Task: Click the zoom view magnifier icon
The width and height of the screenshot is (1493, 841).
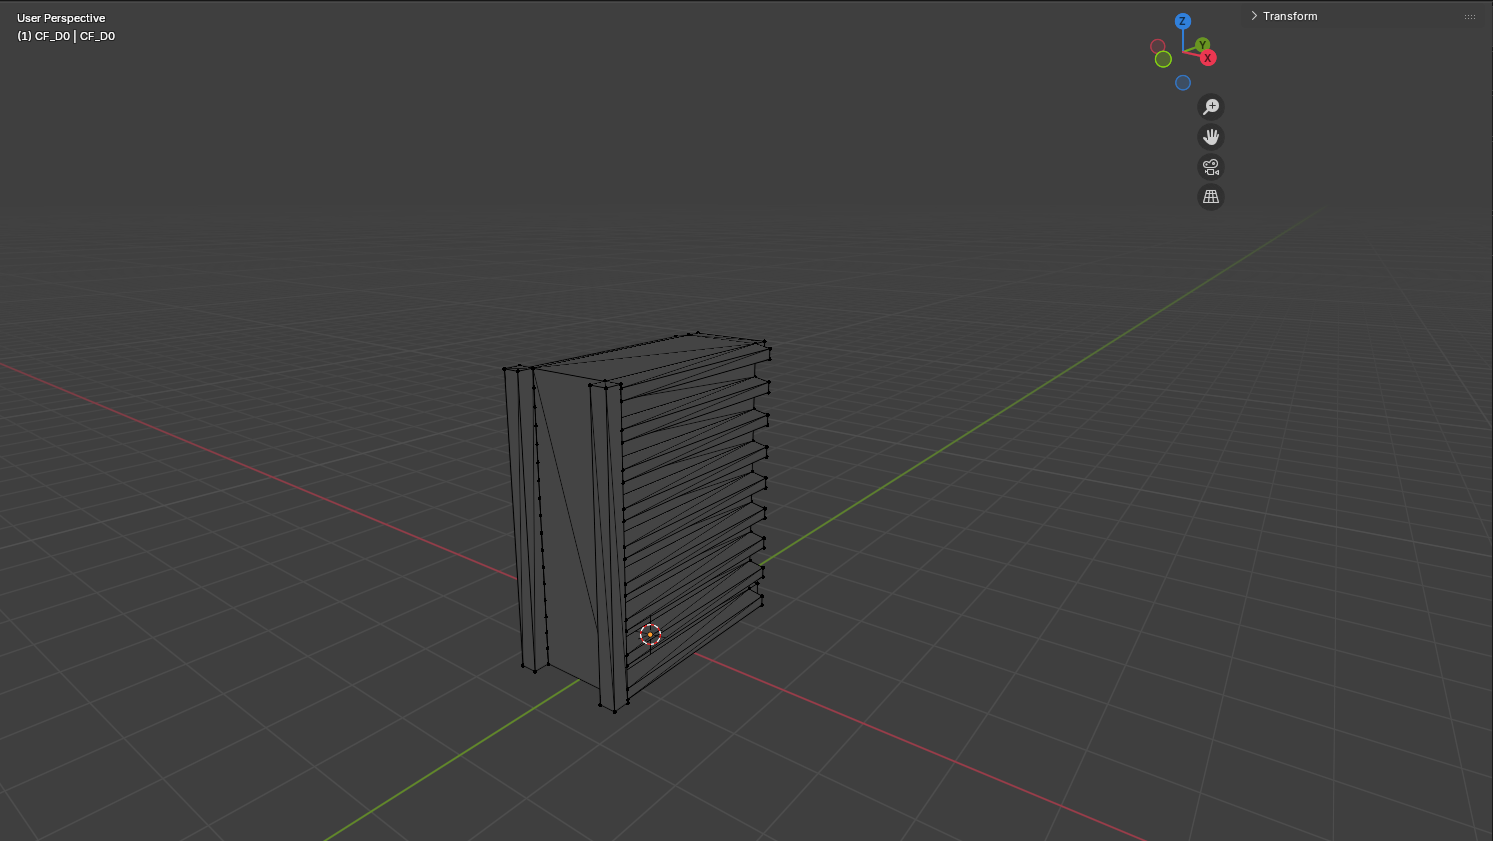Action: pos(1211,107)
